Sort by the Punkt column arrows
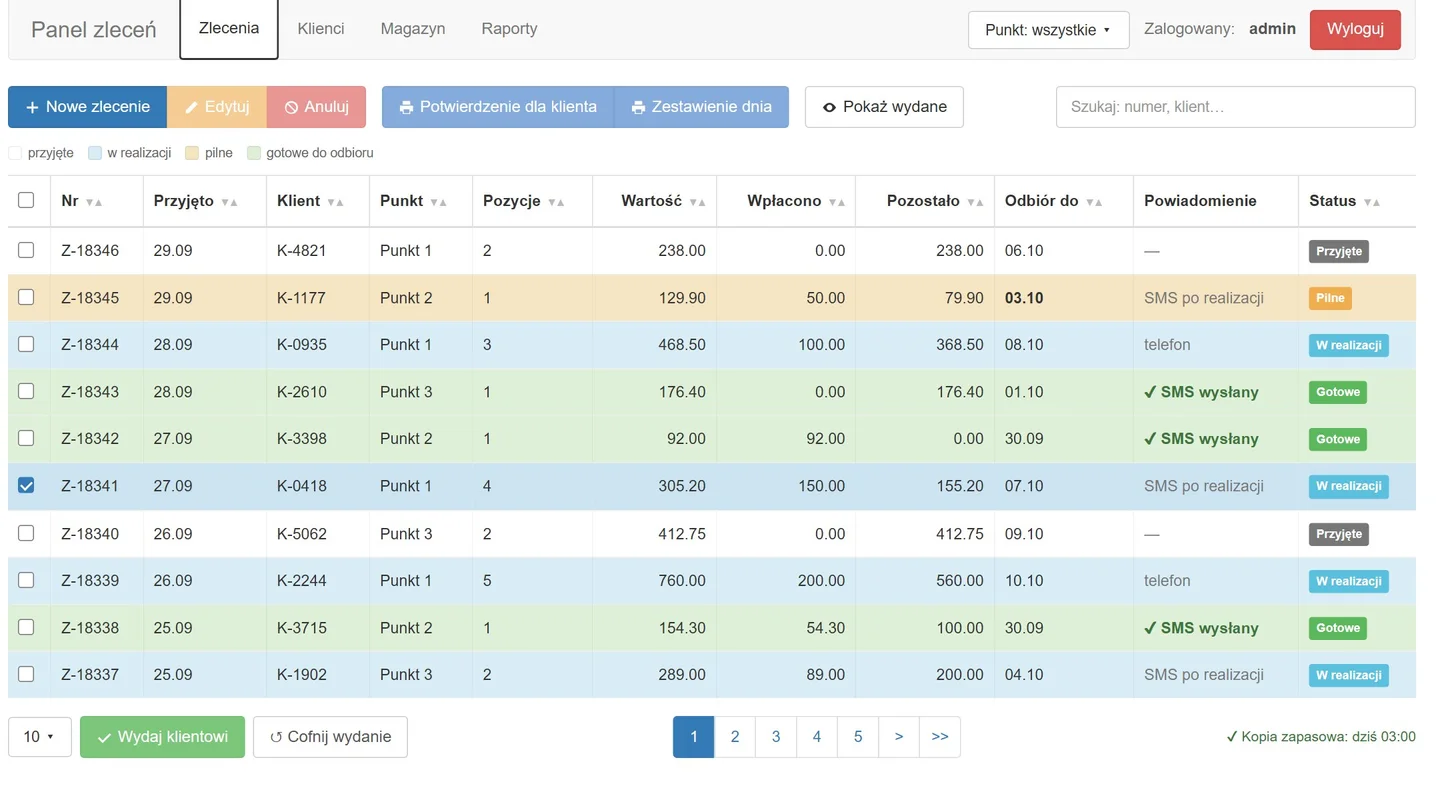Viewport: 1440px width, 800px height. [439, 202]
